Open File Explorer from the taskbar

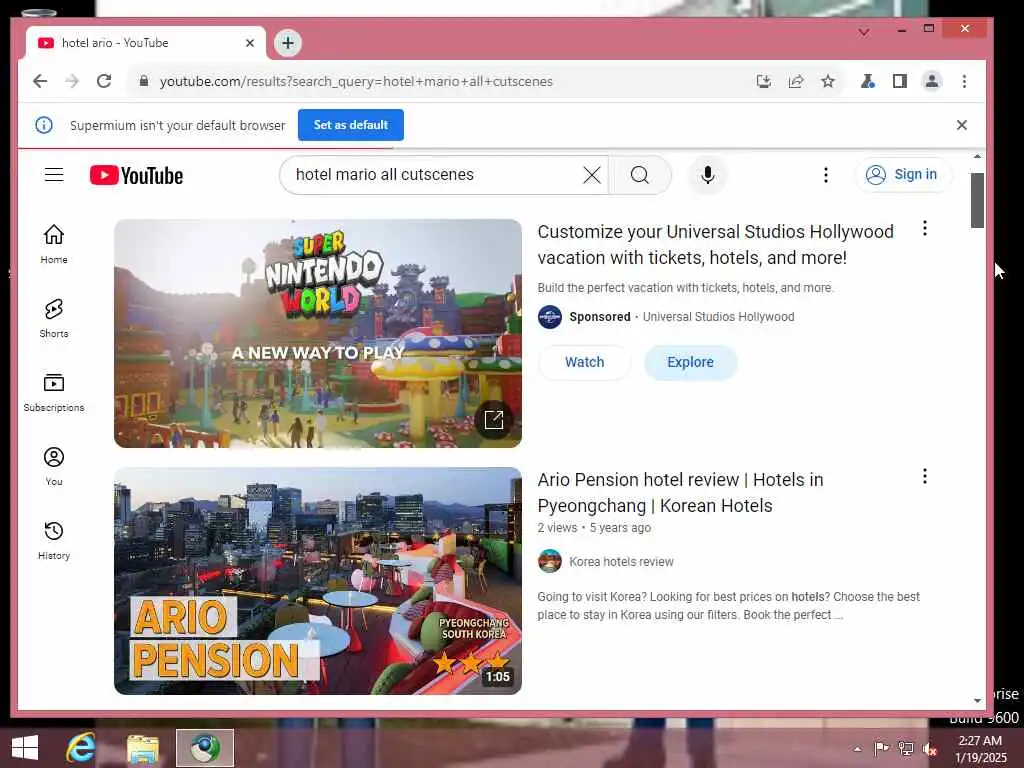click(x=142, y=748)
